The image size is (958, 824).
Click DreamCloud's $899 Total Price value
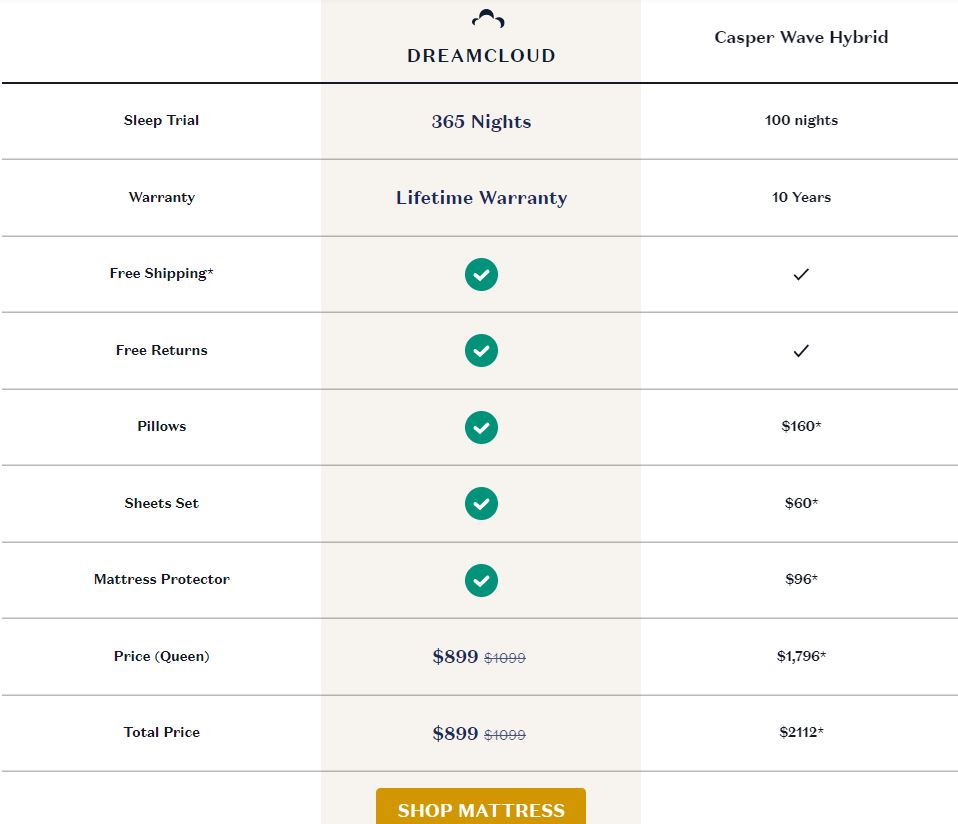tap(455, 732)
